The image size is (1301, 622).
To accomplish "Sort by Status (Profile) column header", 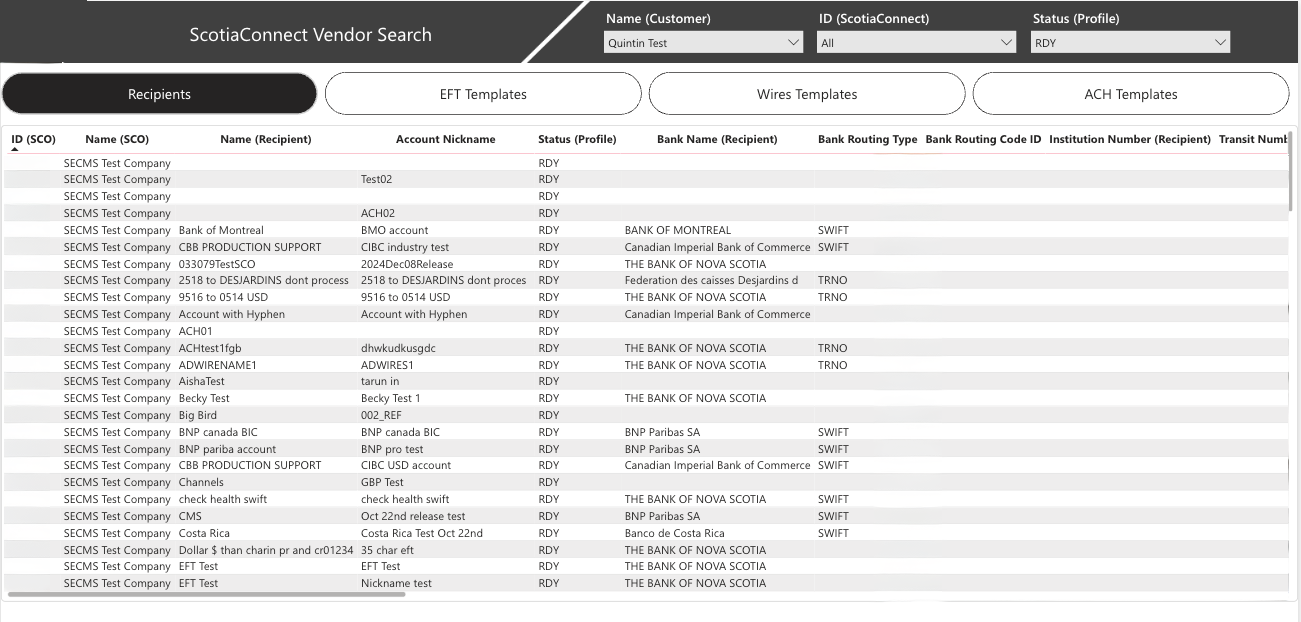I will coord(577,139).
